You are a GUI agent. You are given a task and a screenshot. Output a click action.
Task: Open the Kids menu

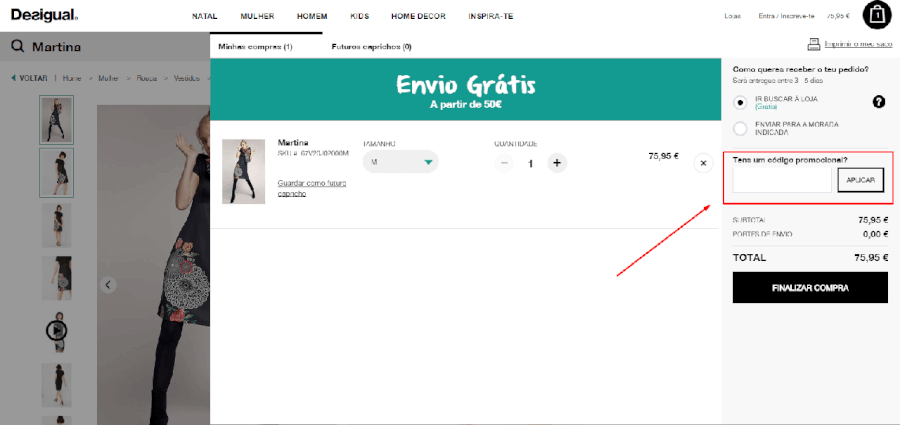(359, 16)
